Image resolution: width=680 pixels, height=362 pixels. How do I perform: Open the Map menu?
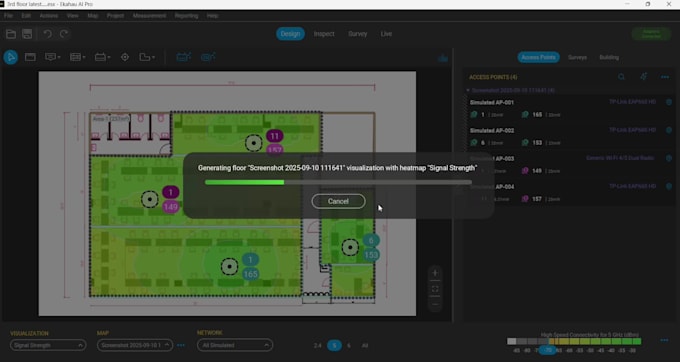pyautogui.click(x=93, y=16)
